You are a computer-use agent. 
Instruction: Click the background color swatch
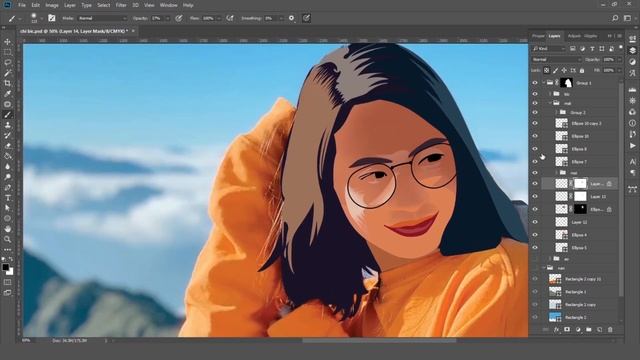[x=11, y=272]
